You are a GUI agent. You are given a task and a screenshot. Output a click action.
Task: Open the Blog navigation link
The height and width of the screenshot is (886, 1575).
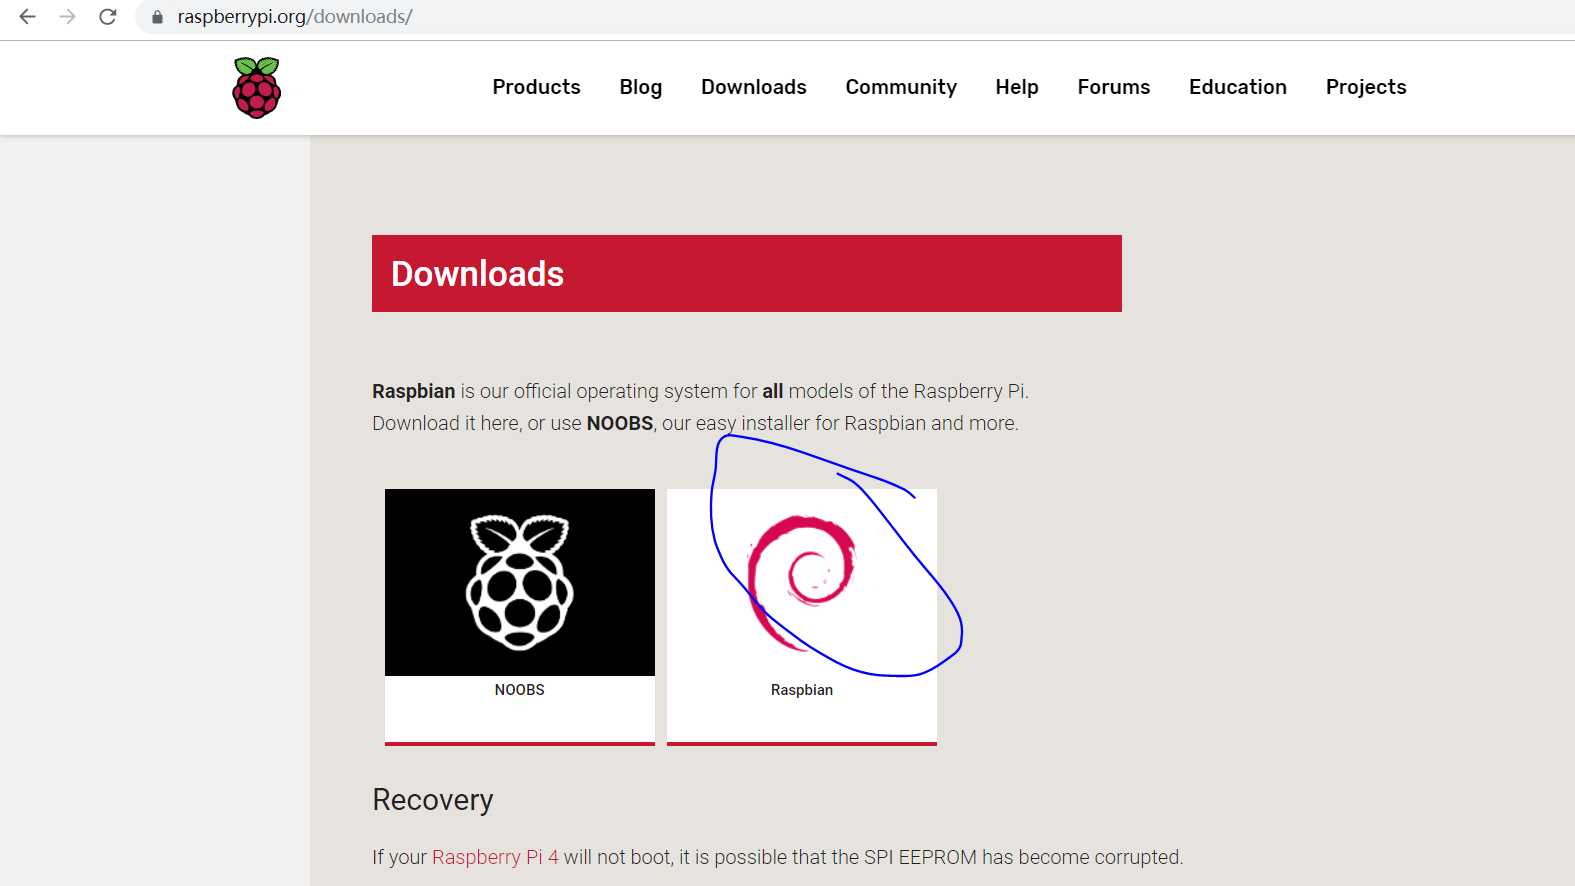point(641,87)
